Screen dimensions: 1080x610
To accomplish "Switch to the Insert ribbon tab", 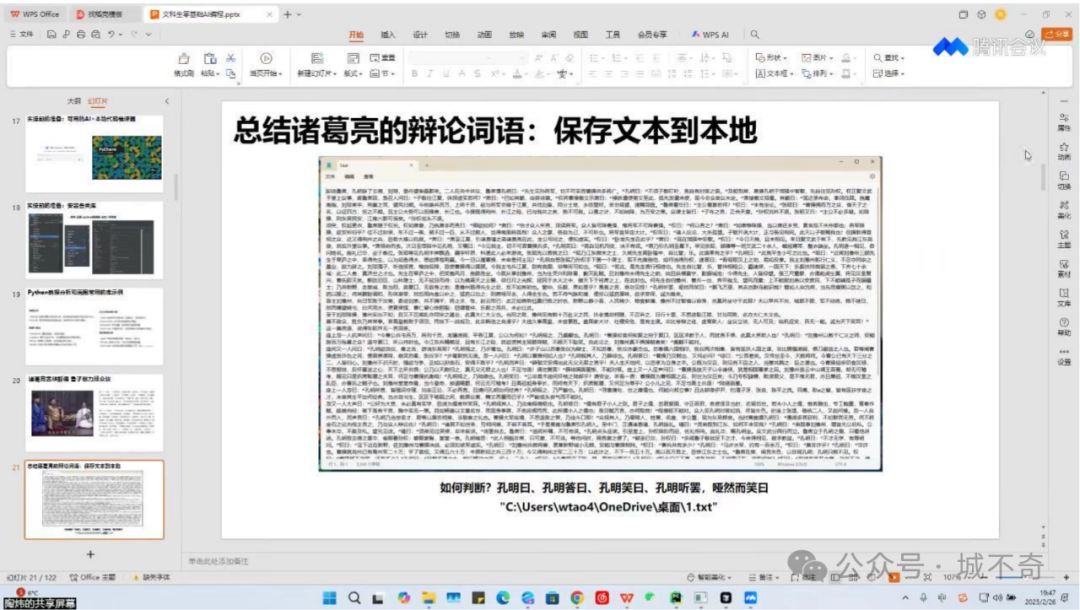I will [388, 34].
